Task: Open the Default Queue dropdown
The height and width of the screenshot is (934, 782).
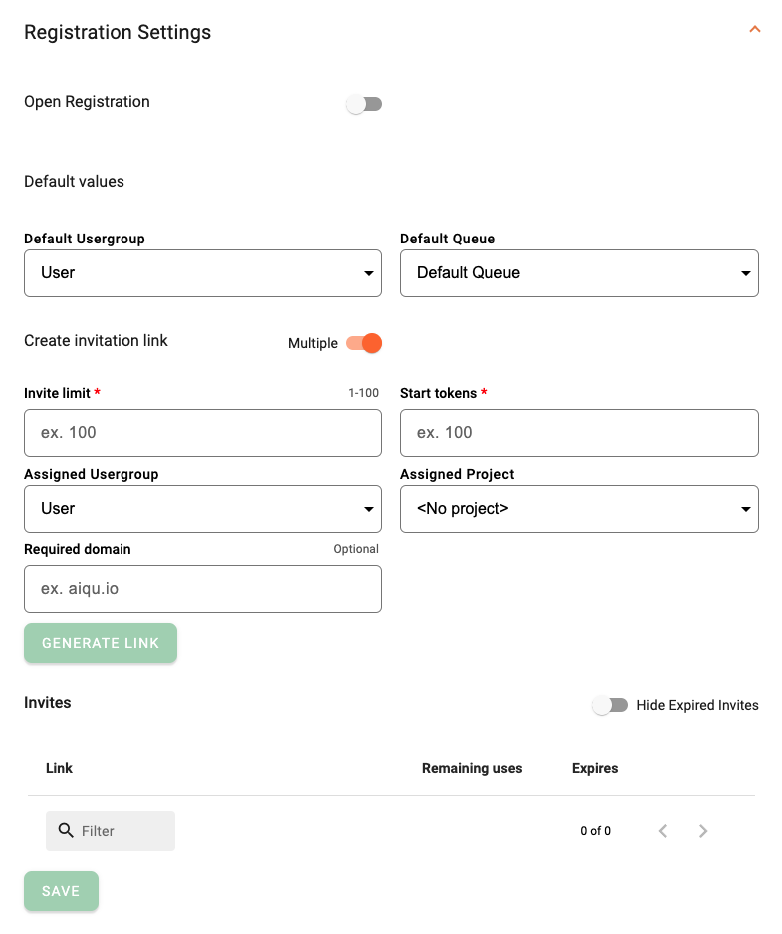Action: (x=579, y=272)
